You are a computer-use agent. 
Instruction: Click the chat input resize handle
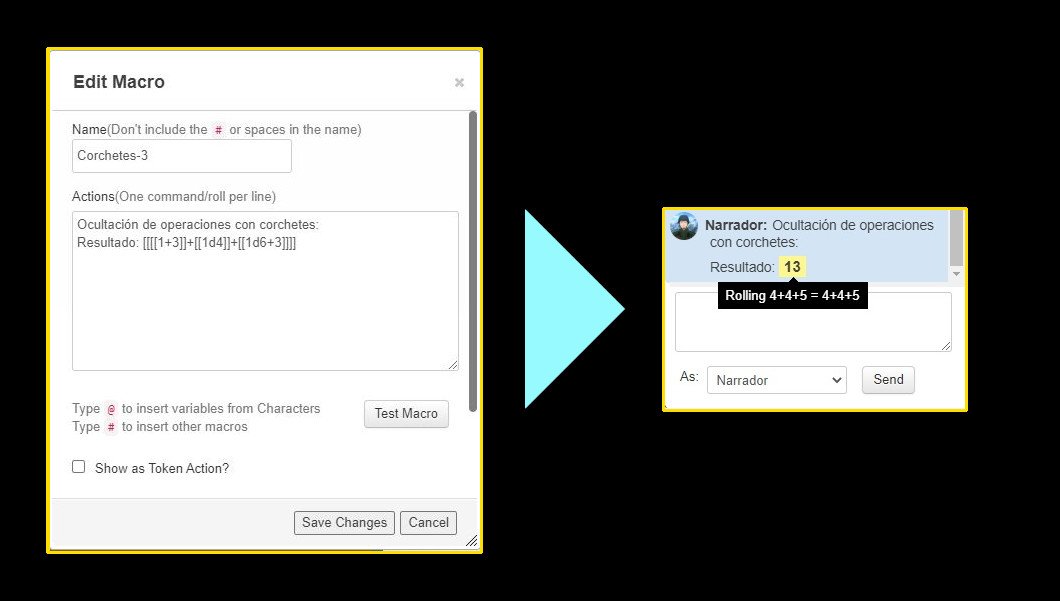pos(946,345)
